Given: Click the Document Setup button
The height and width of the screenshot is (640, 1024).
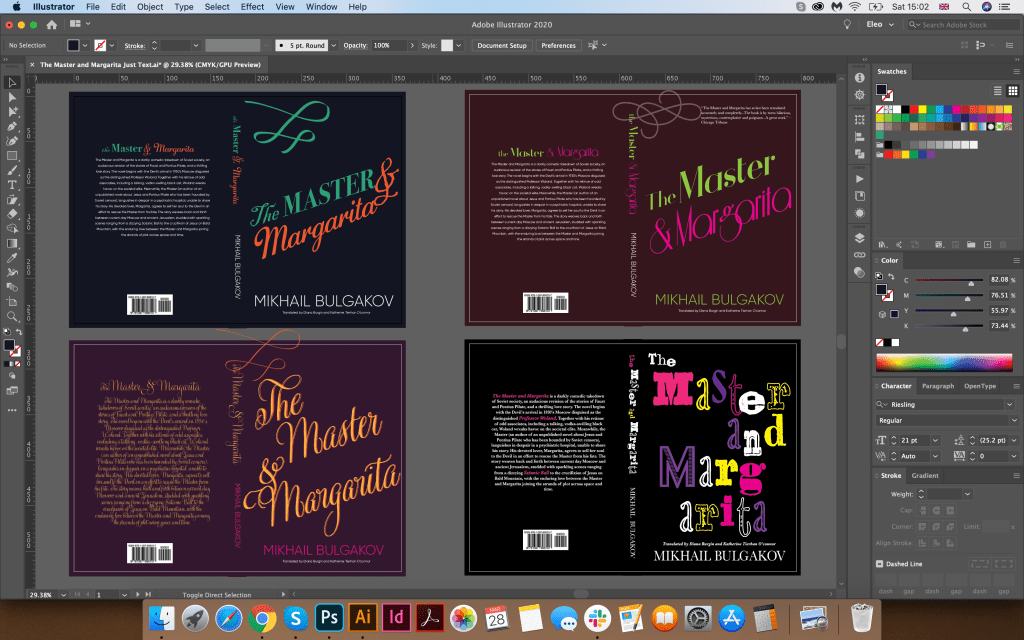Looking at the screenshot, I should click(x=501, y=46).
